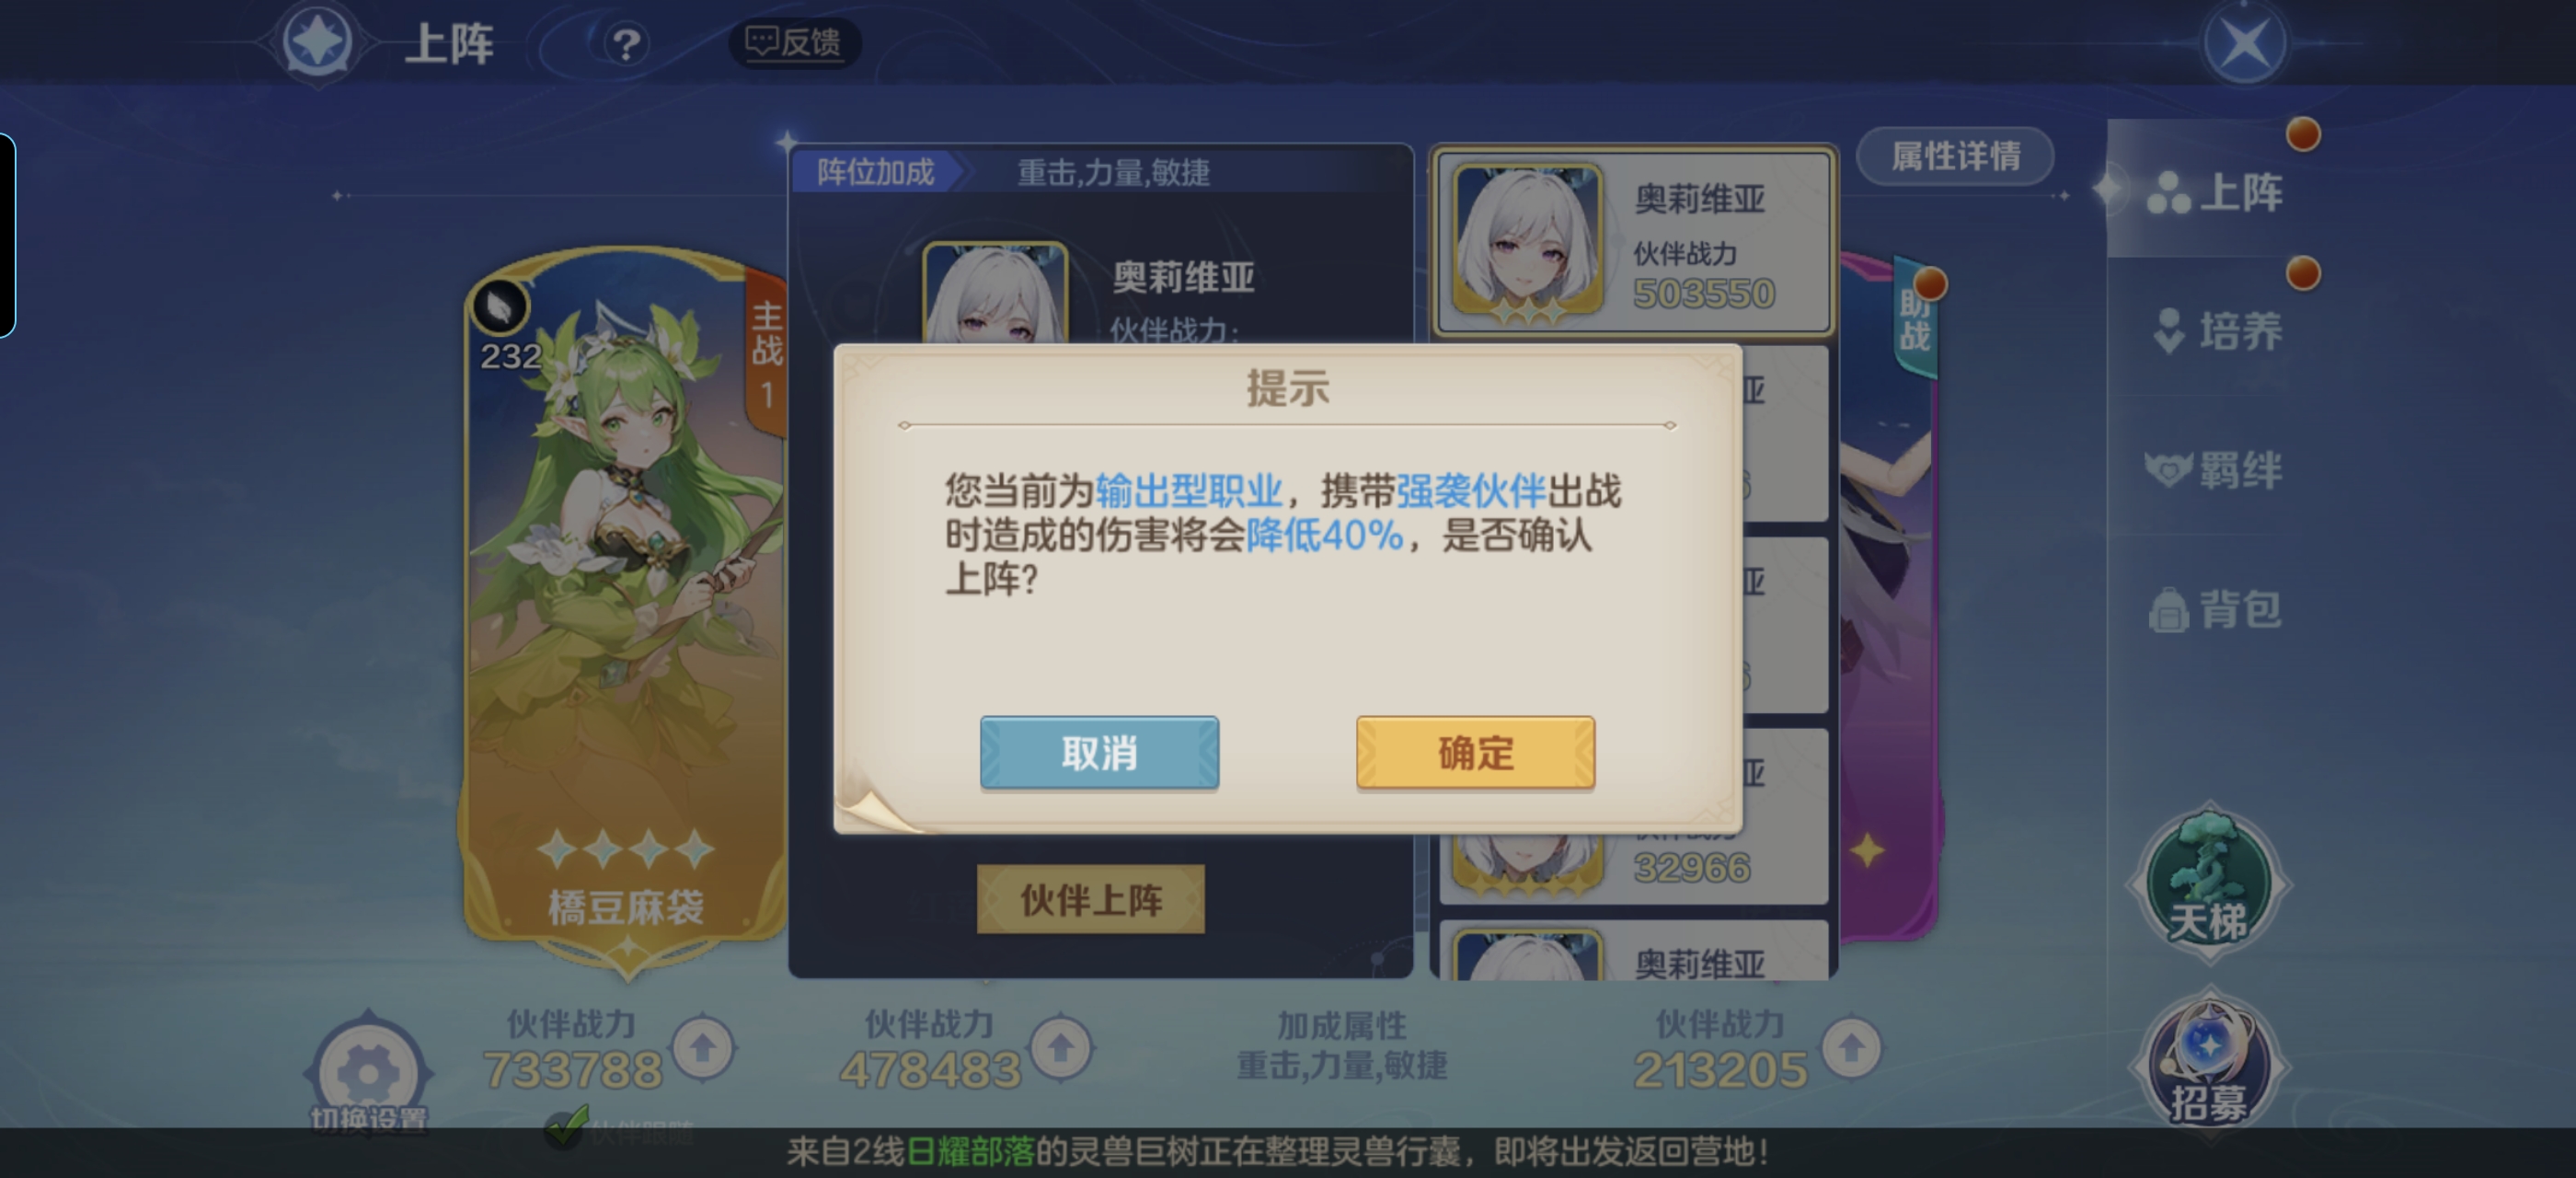Click the leaf element icon on 橋豆麻袋 card
2576x1178 pixels.
(x=500, y=306)
